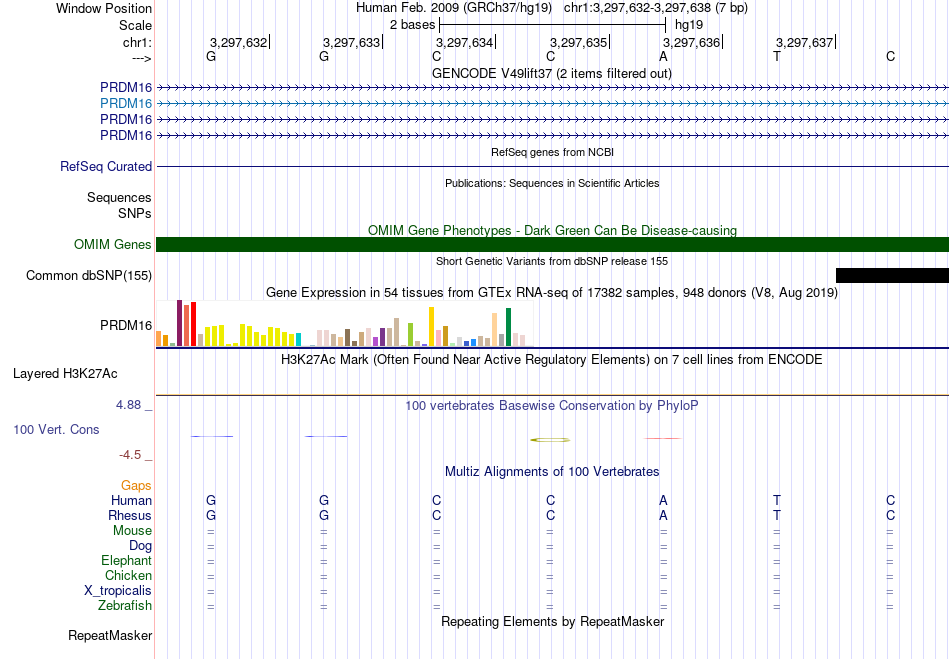
Task: Select the X_tropicalis species label
Action: 118,591
